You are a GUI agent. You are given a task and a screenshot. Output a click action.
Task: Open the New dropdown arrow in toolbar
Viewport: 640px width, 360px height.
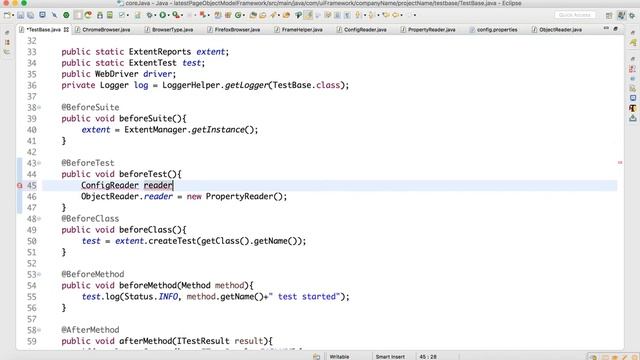coord(13,16)
